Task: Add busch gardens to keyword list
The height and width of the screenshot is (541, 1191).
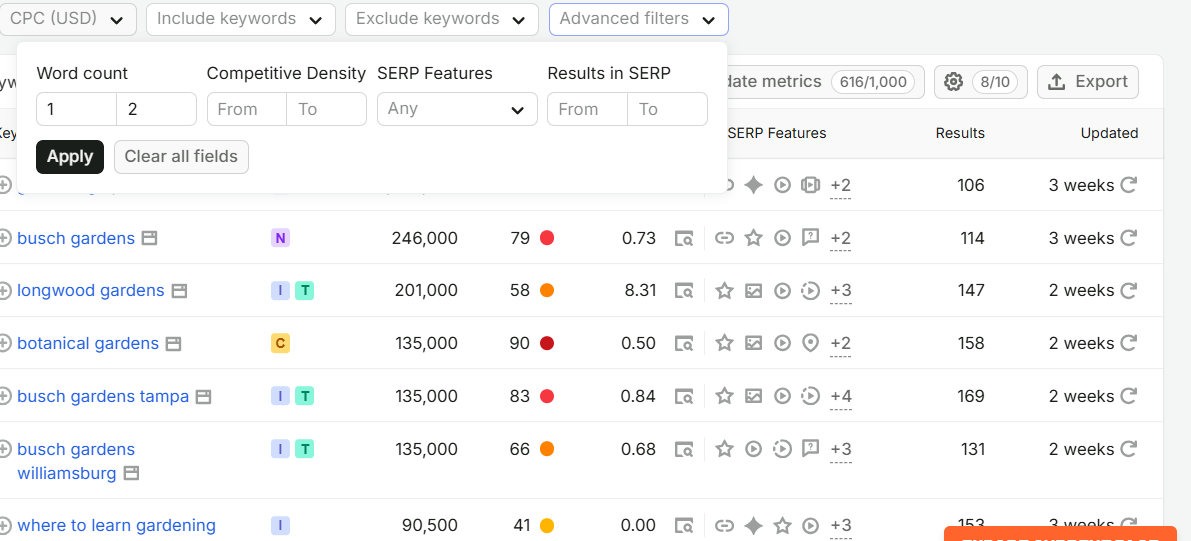Action: pos(5,238)
